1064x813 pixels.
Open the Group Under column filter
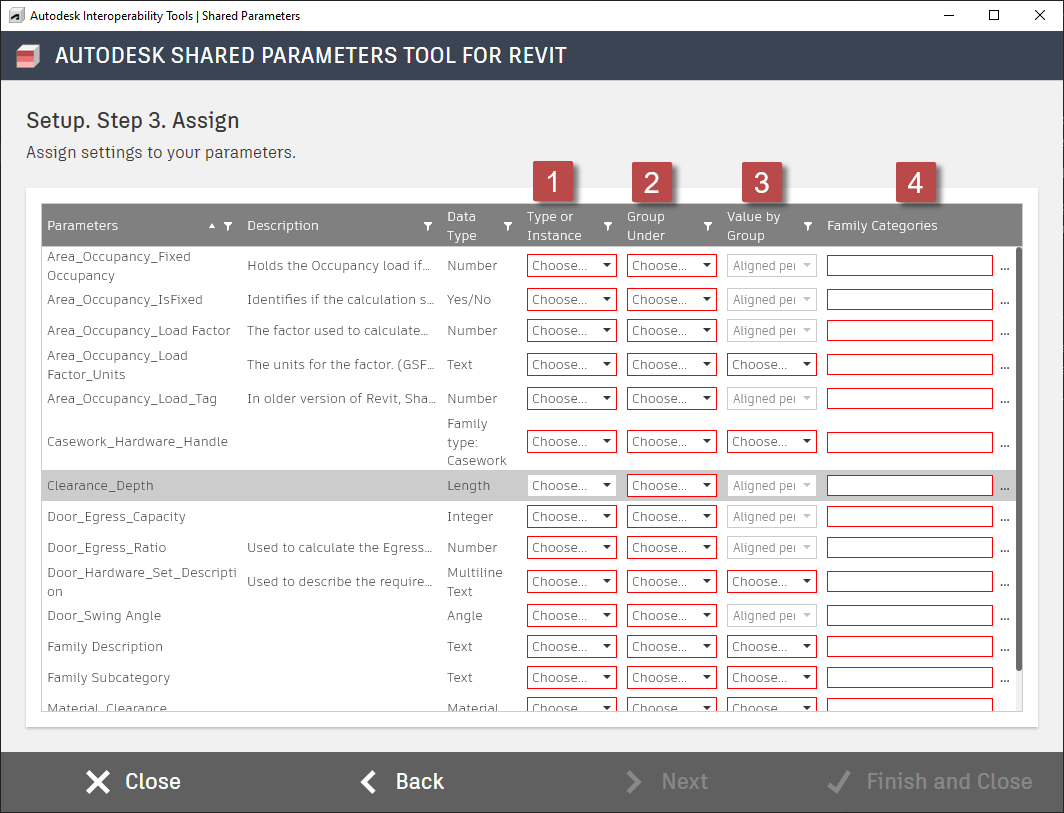click(x=708, y=226)
